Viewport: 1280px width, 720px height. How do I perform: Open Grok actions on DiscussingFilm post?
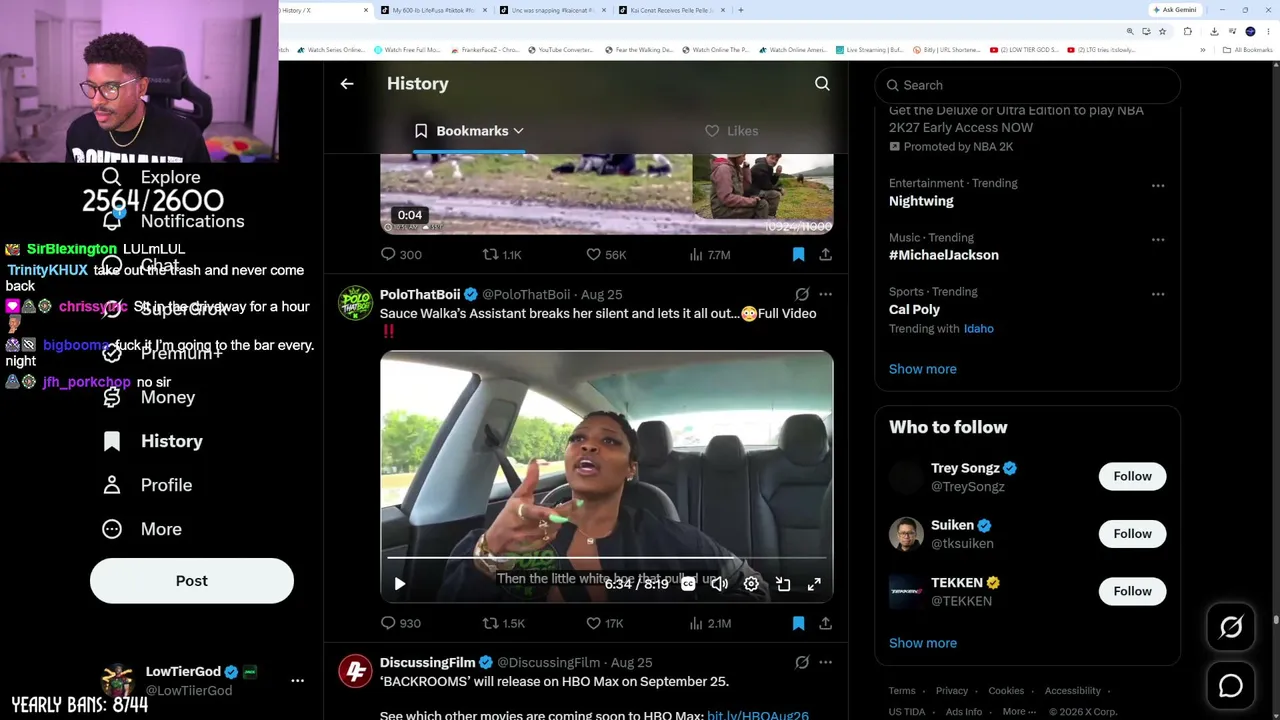802,662
